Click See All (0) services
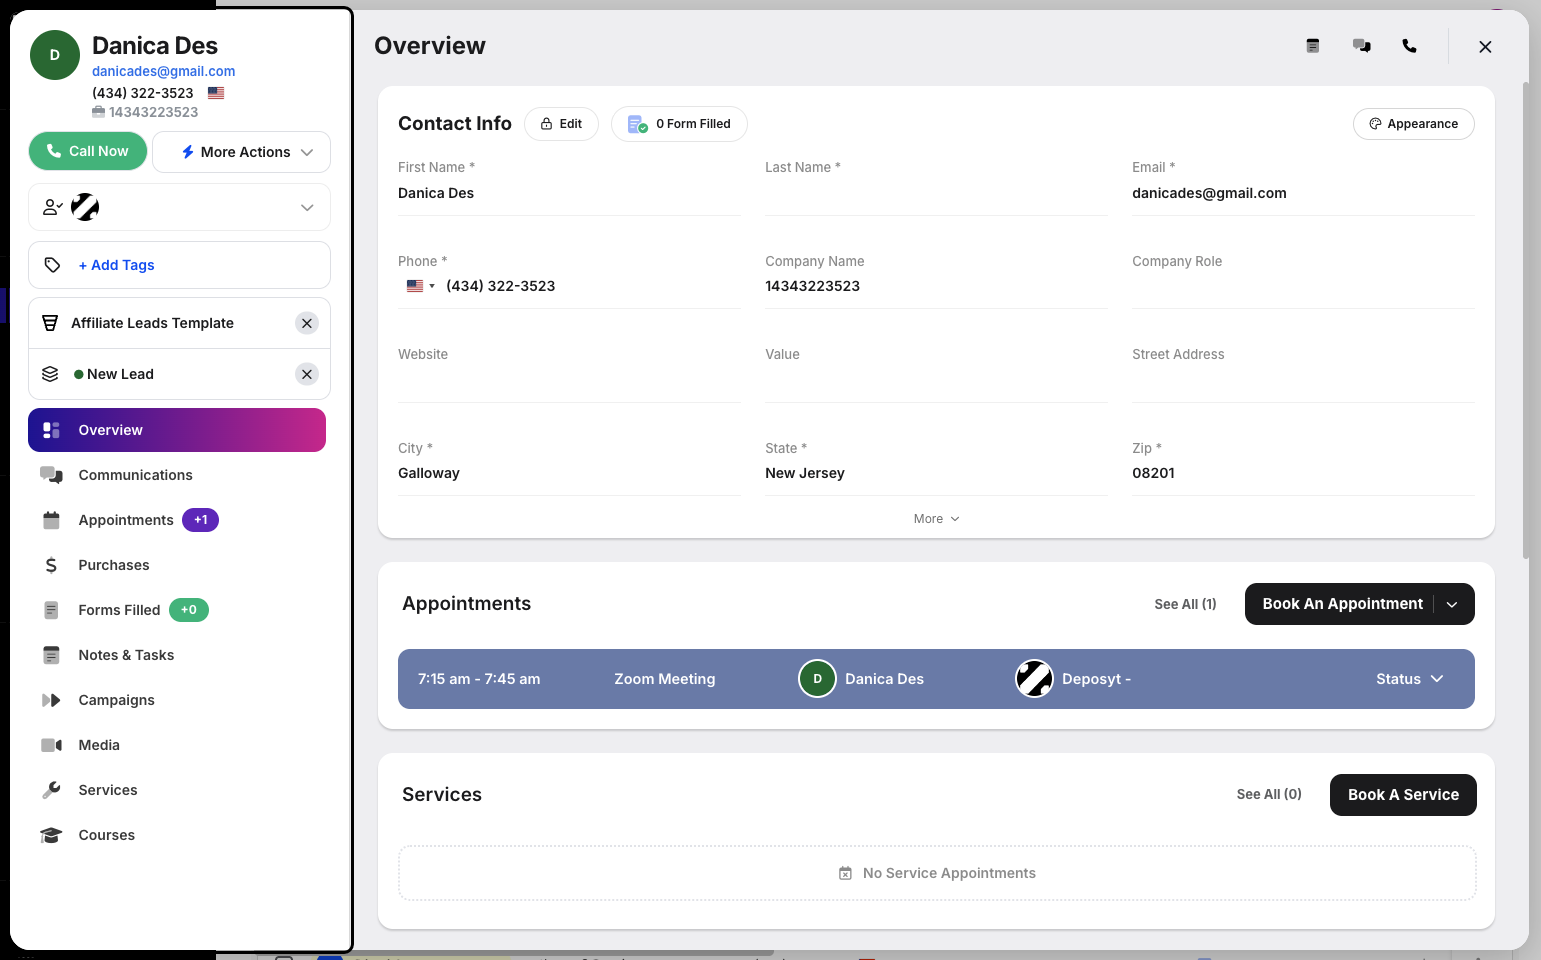This screenshot has height=960, width=1541. coord(1269,794)
